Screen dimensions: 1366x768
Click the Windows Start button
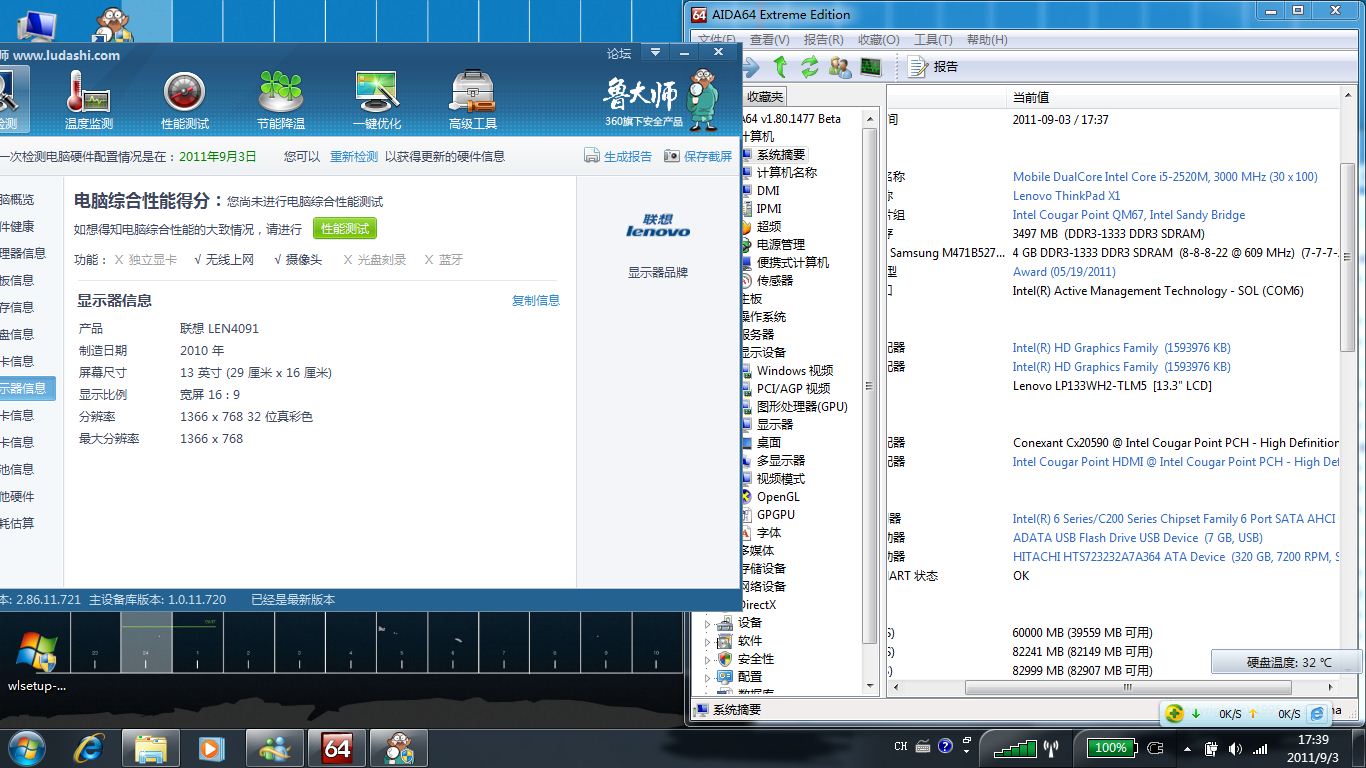[x=26, y=747]
